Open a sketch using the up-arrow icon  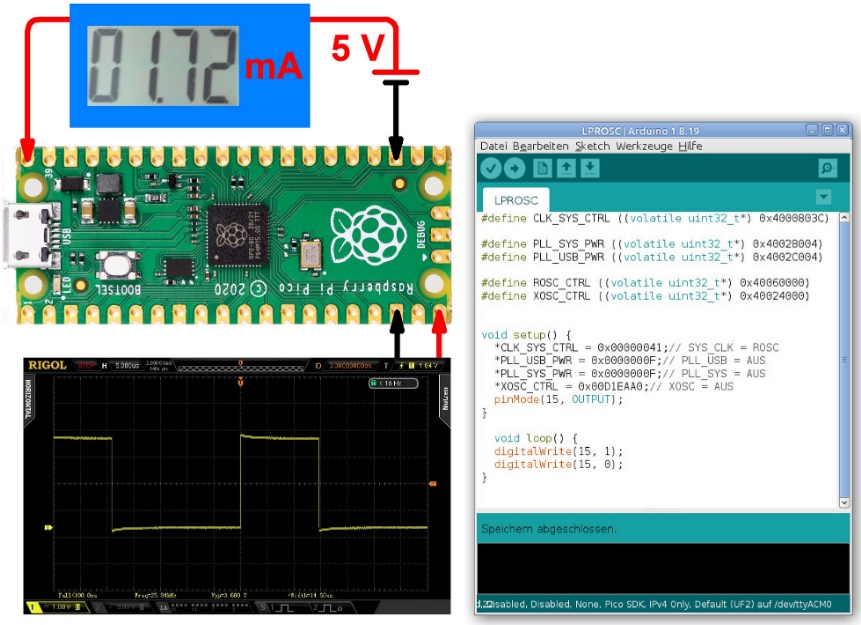tap(566, 169)
